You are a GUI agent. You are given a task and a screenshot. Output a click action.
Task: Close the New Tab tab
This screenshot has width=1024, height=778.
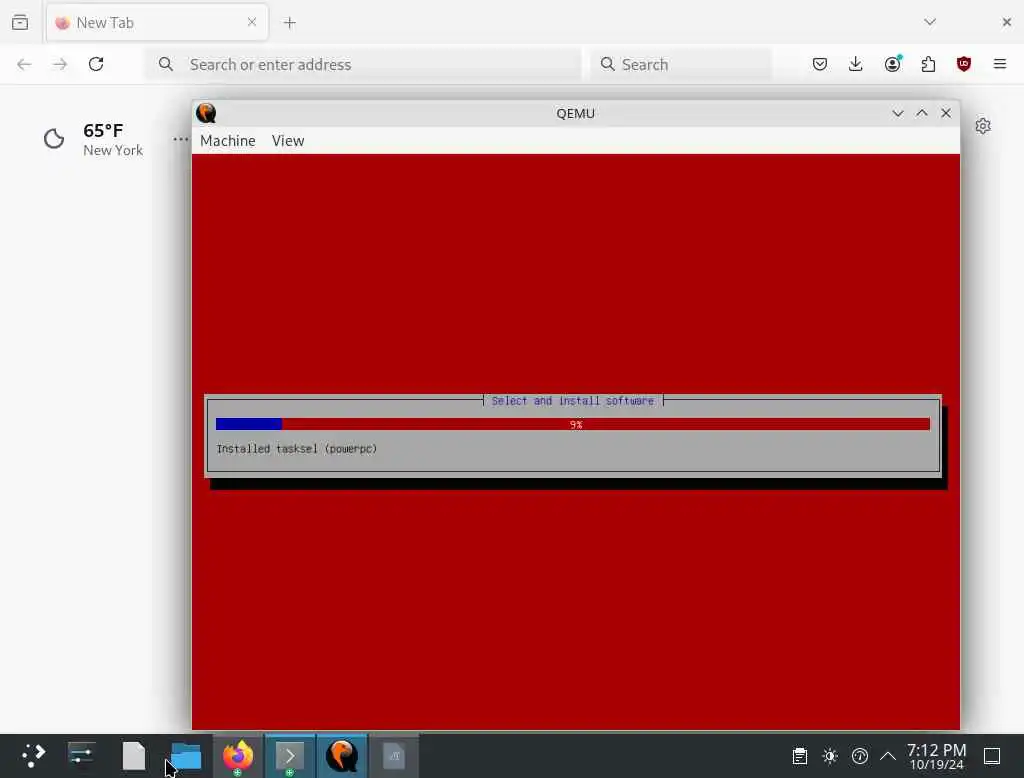pyautogui.click(x=252, y=22)
